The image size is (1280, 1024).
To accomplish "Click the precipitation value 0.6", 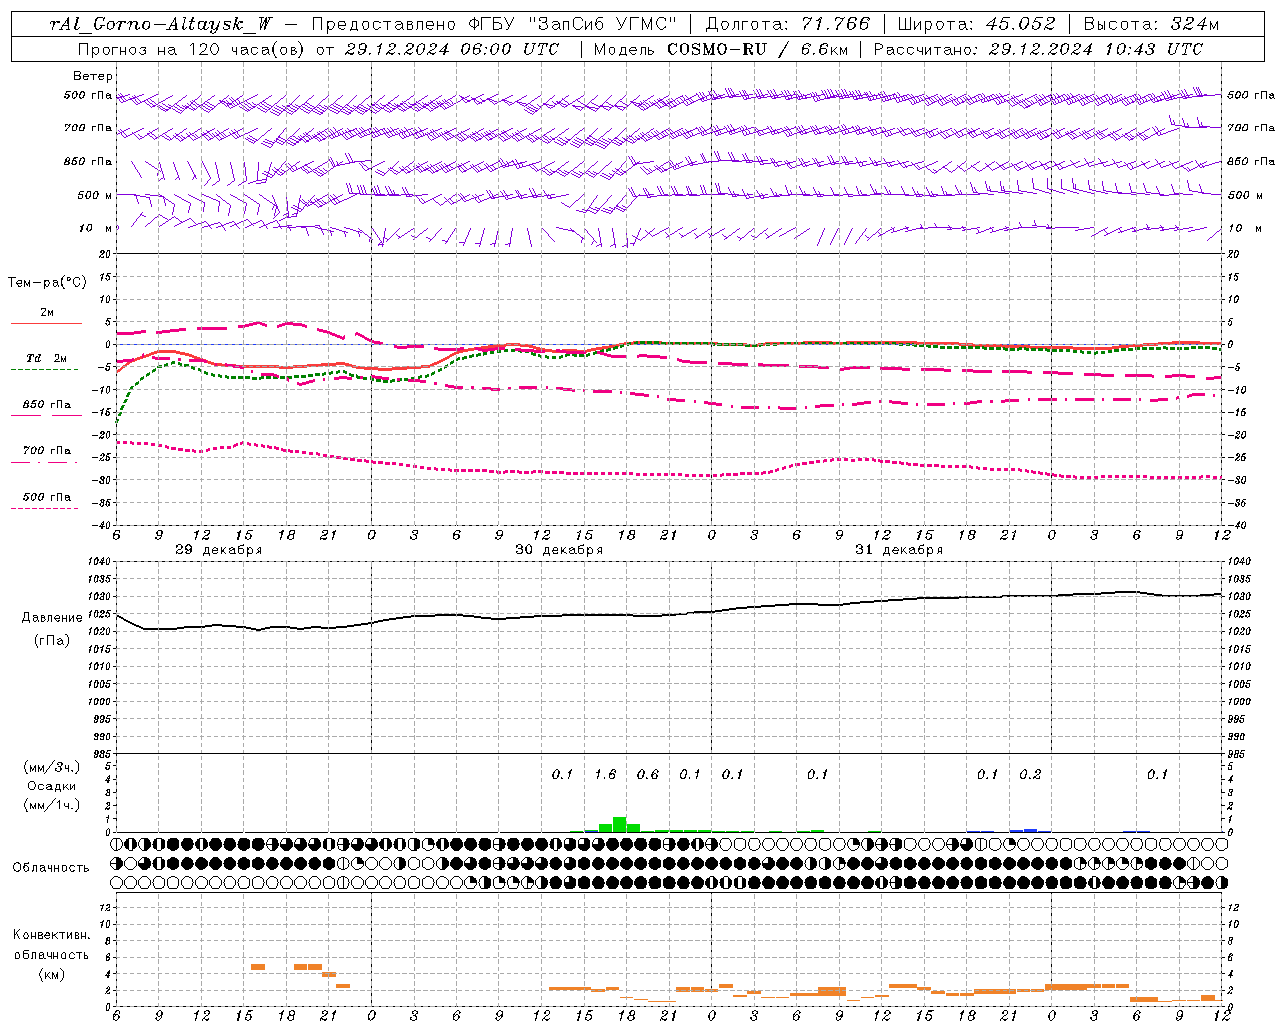I will pyautogui.click(x=648, y=775).
